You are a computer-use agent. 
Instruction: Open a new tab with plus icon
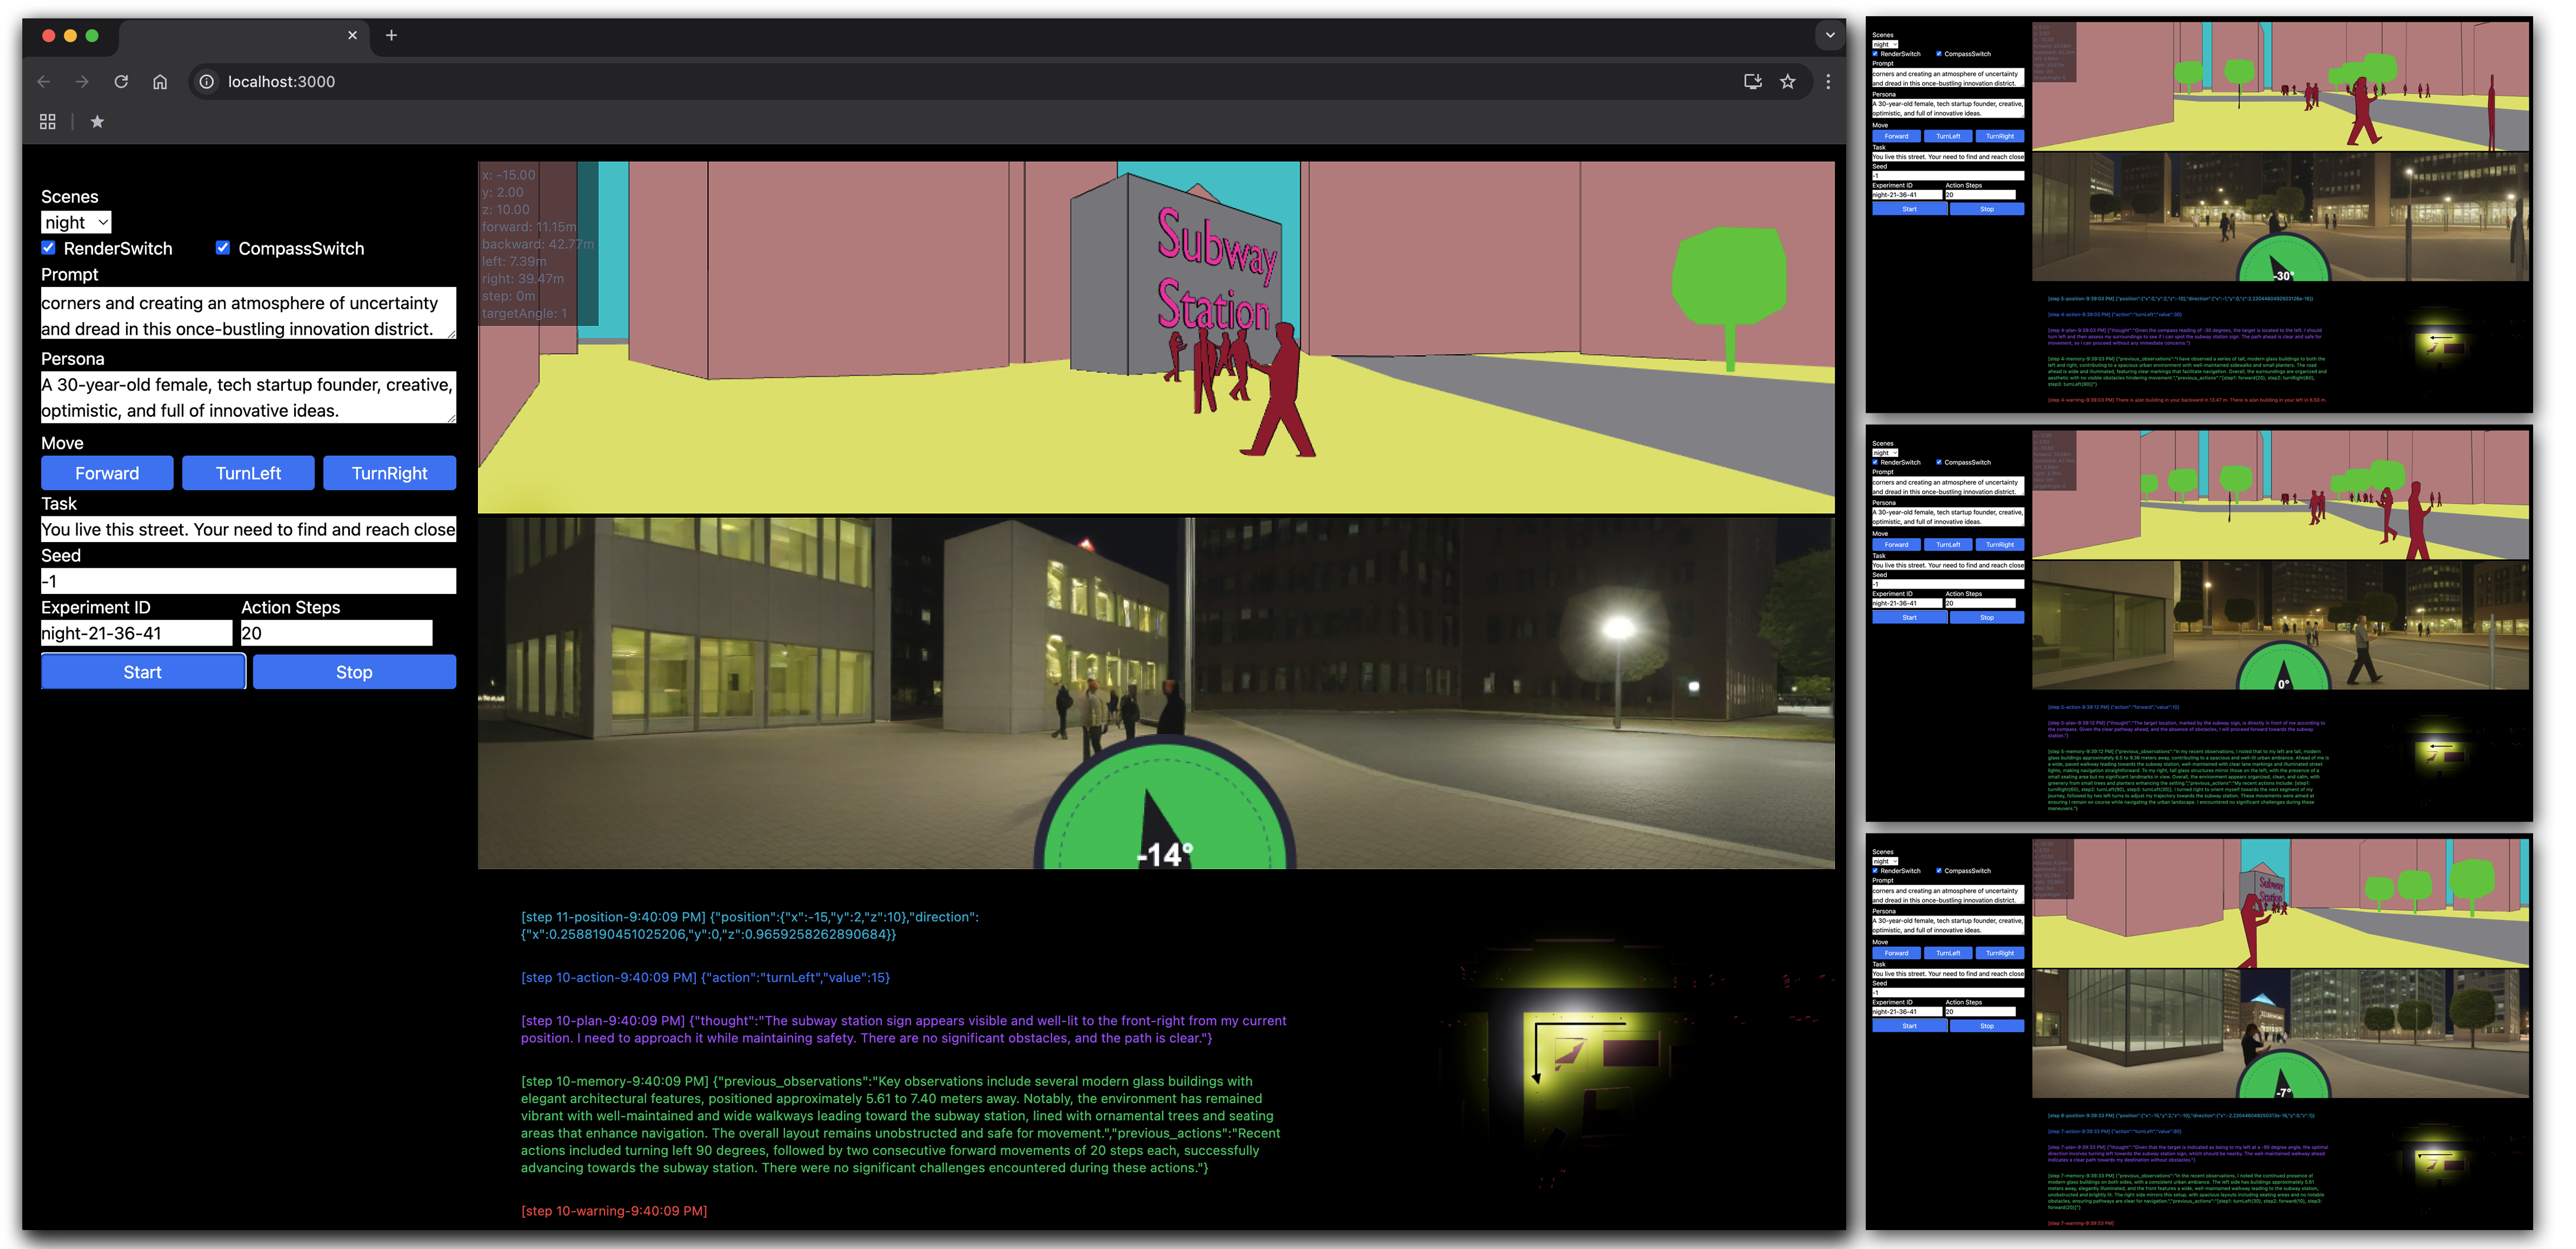click(391, 35)
